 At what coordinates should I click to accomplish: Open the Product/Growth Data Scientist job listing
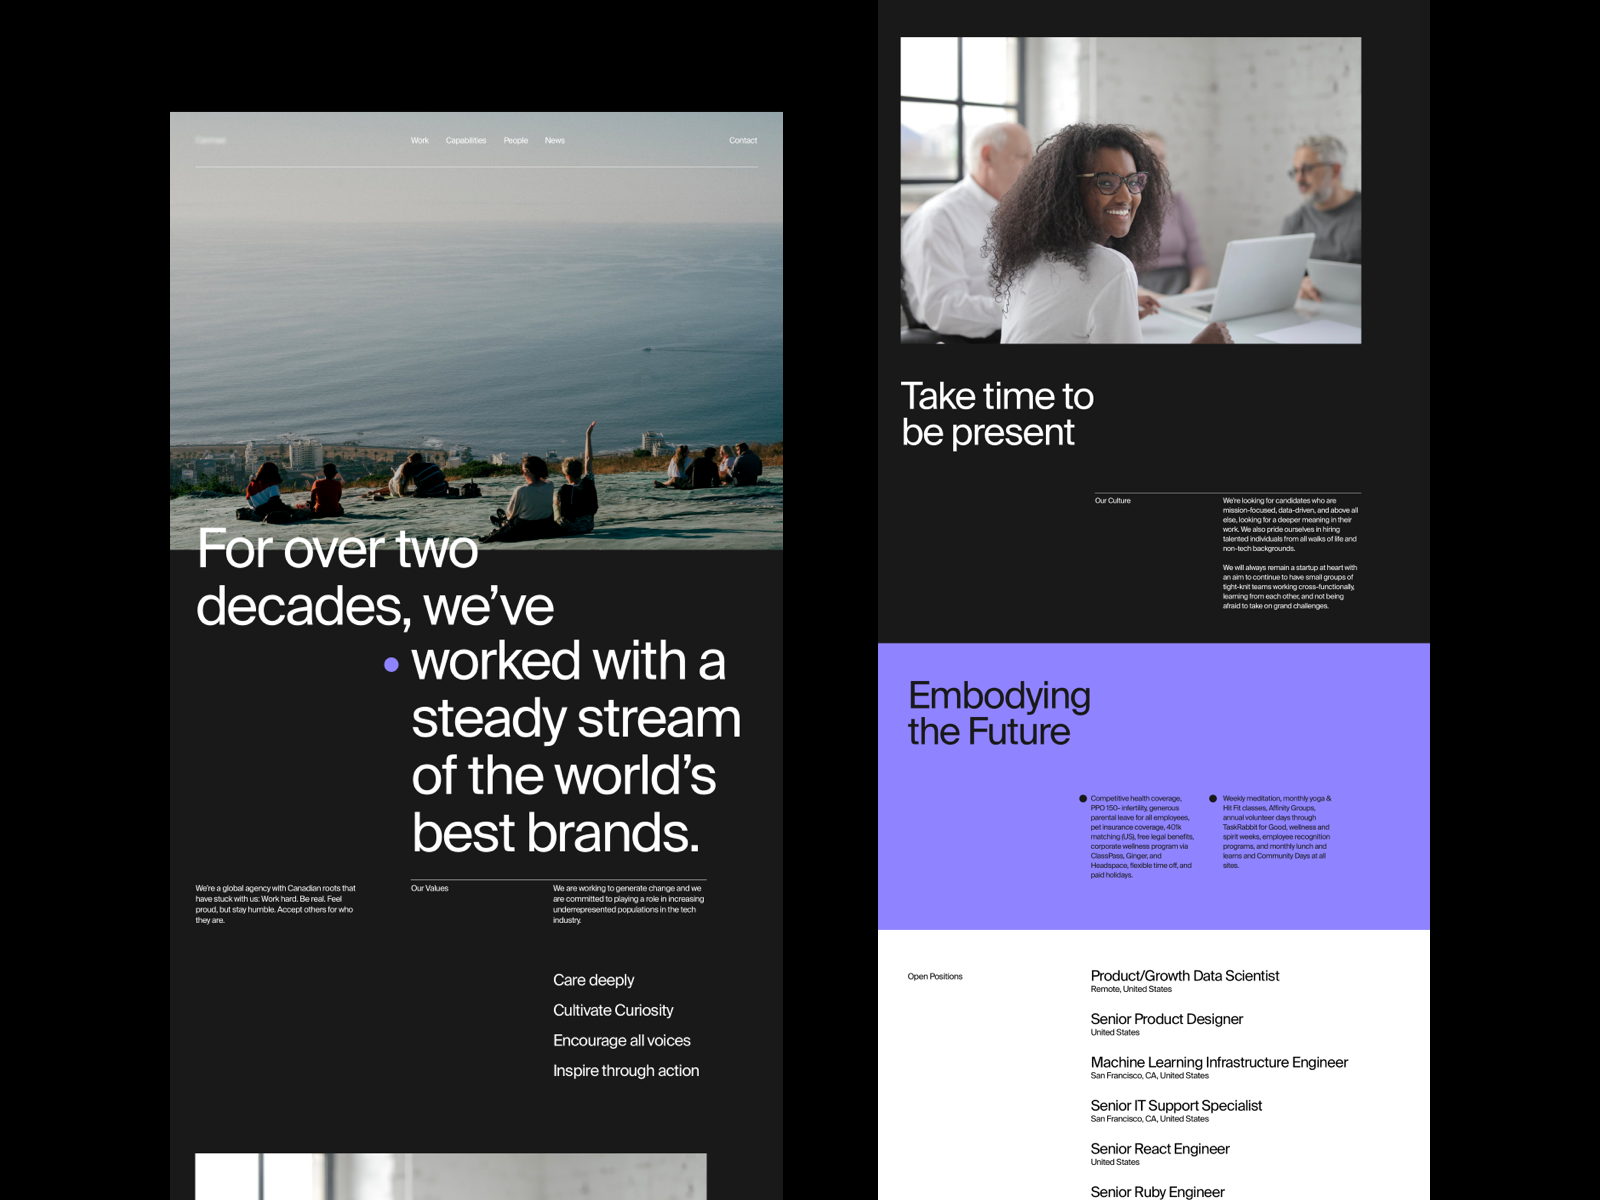(x=1185, y=976)
